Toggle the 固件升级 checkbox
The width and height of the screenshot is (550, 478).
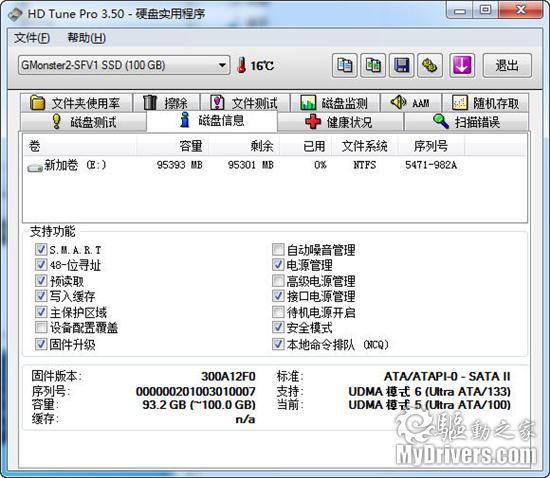point(41,344)
